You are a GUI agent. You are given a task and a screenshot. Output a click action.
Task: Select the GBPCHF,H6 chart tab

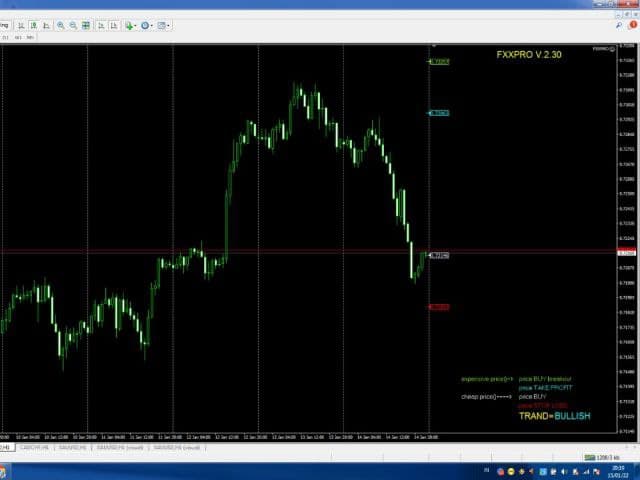point(34,447)
